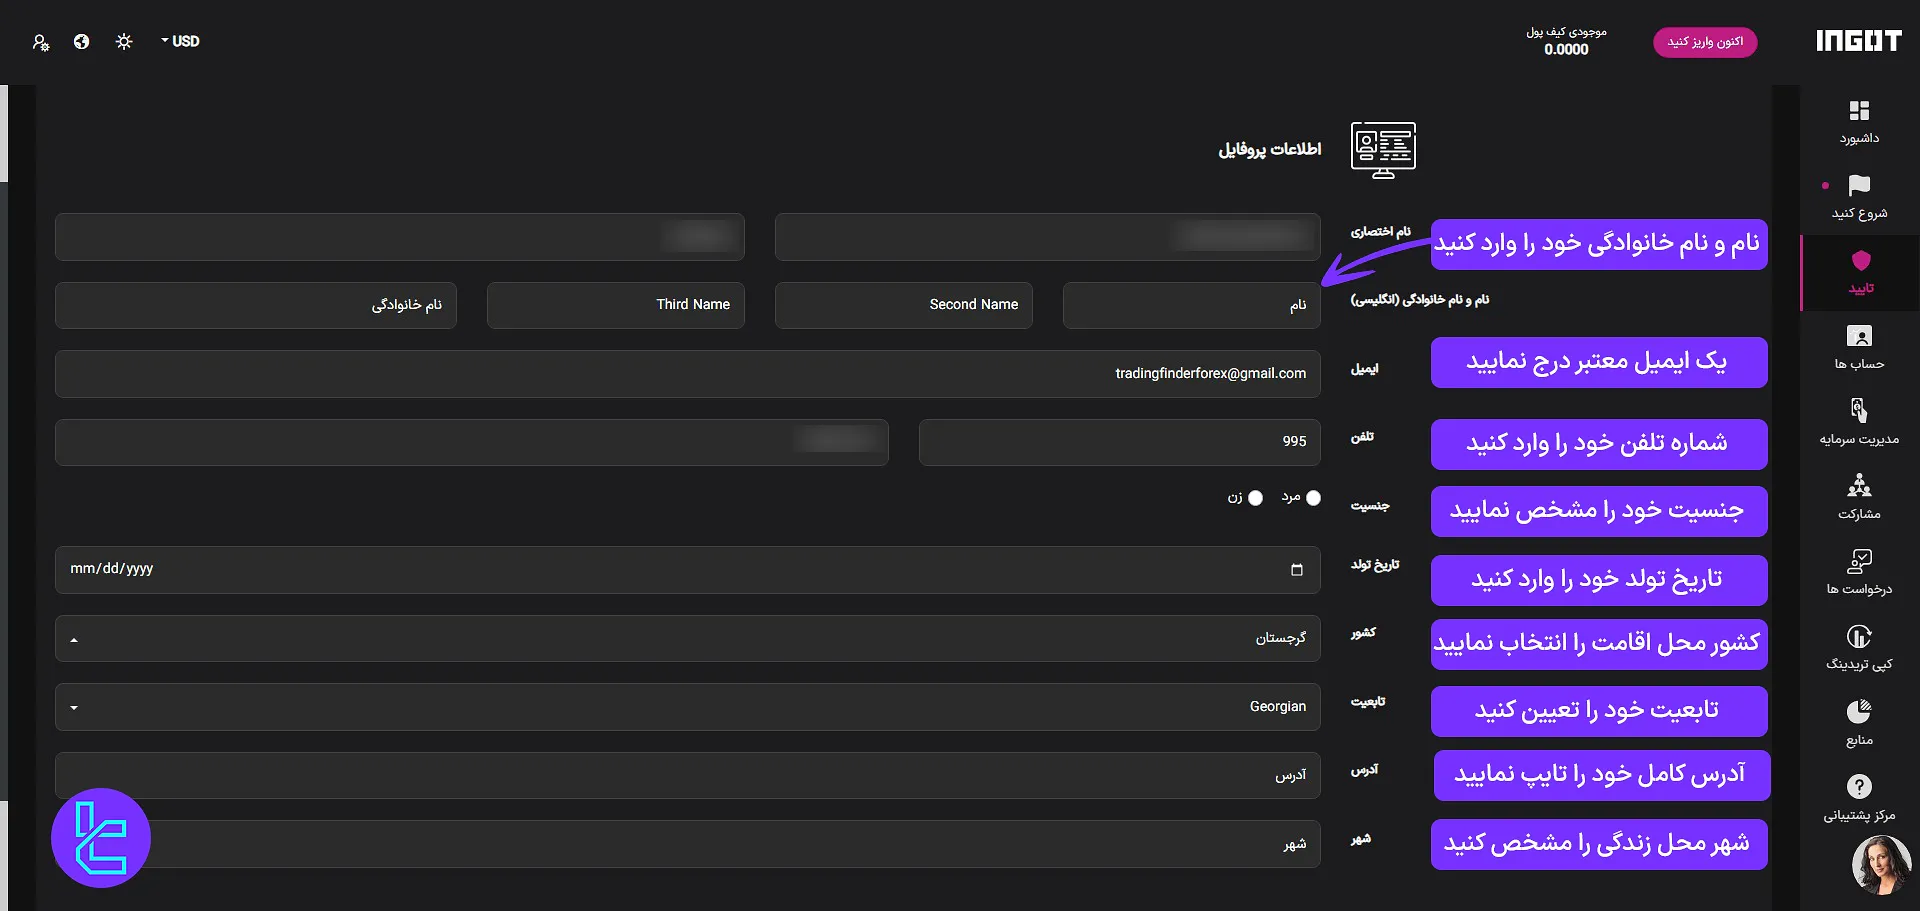The width and height of the screenshot is (1920, 911).
Task: Click the globe language icon
Action: pos(82,42)
